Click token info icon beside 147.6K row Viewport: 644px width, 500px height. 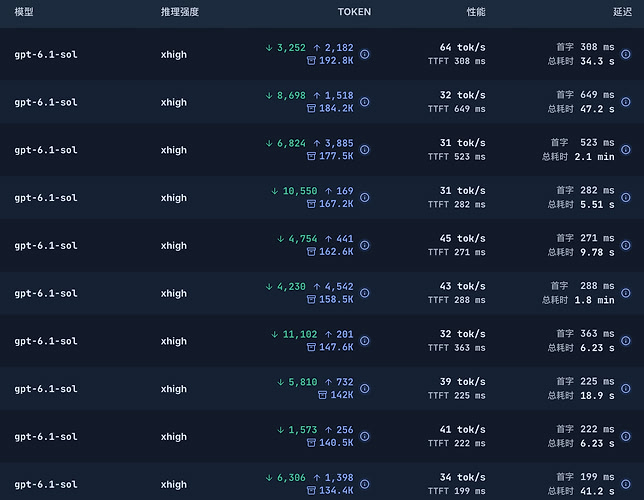pos(364,341)
